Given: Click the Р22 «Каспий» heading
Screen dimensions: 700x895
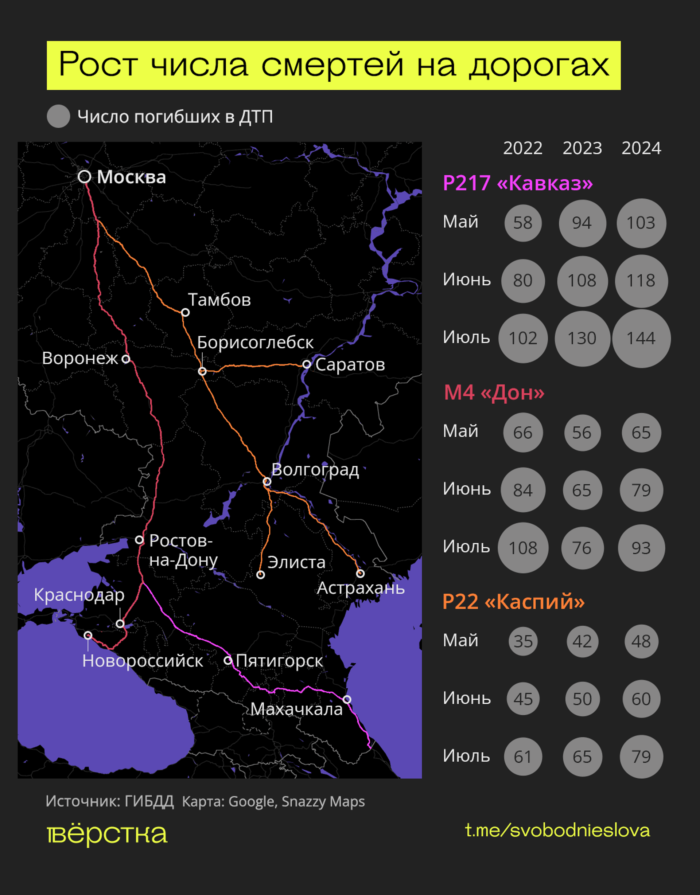Looking at the screenshot, I should pyautogui.click(x=513, y=602).
